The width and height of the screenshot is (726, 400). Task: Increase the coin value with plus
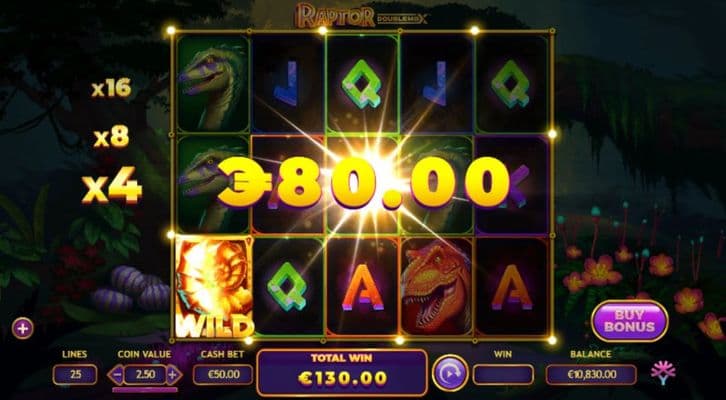173,375
